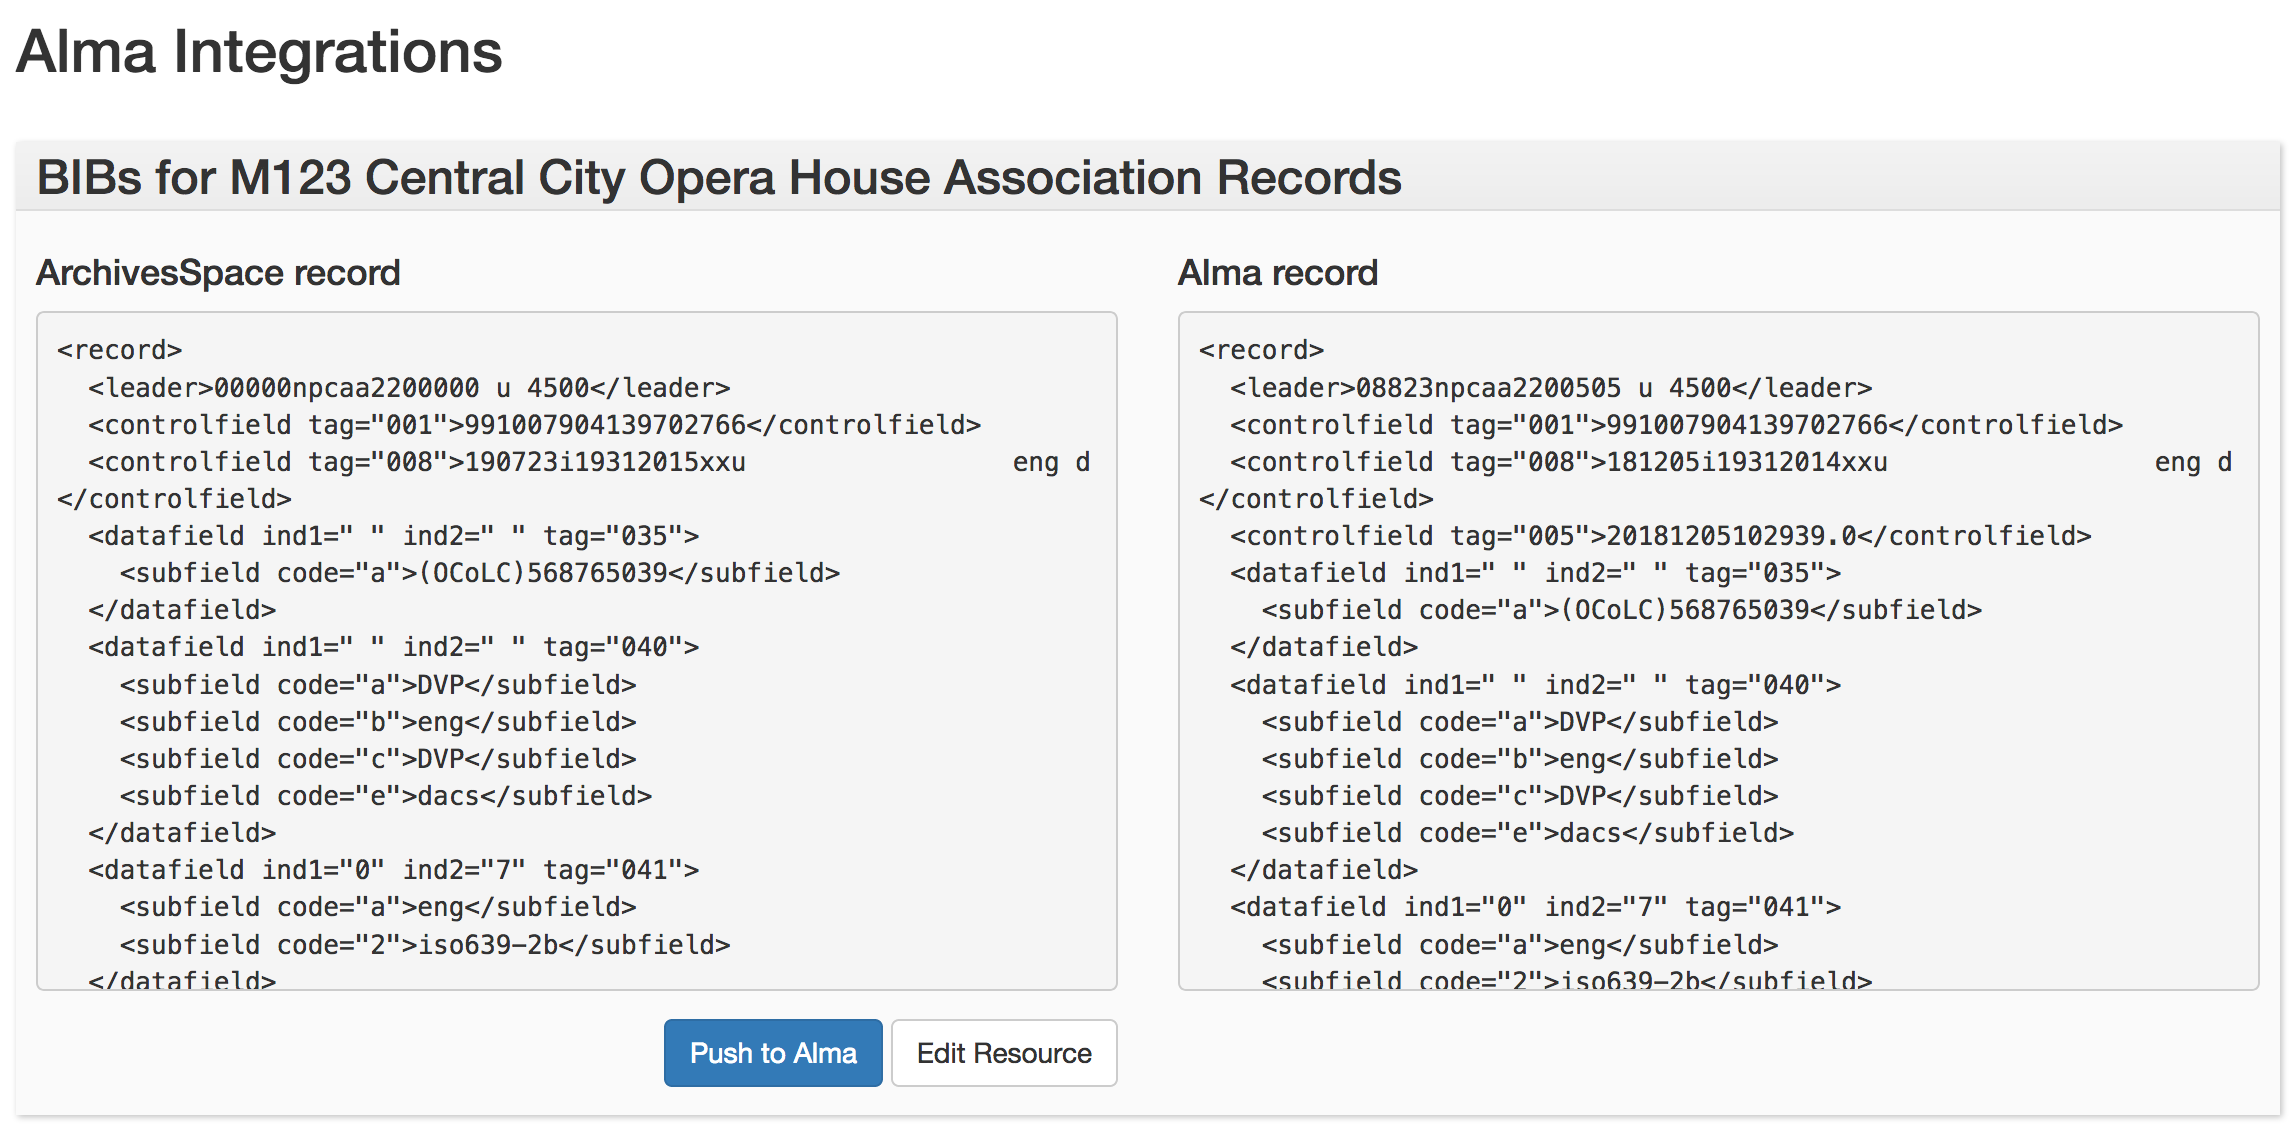Click the Push to Alma button
Viewport: 2290px width, 1124px height.
click(772, 1052)
